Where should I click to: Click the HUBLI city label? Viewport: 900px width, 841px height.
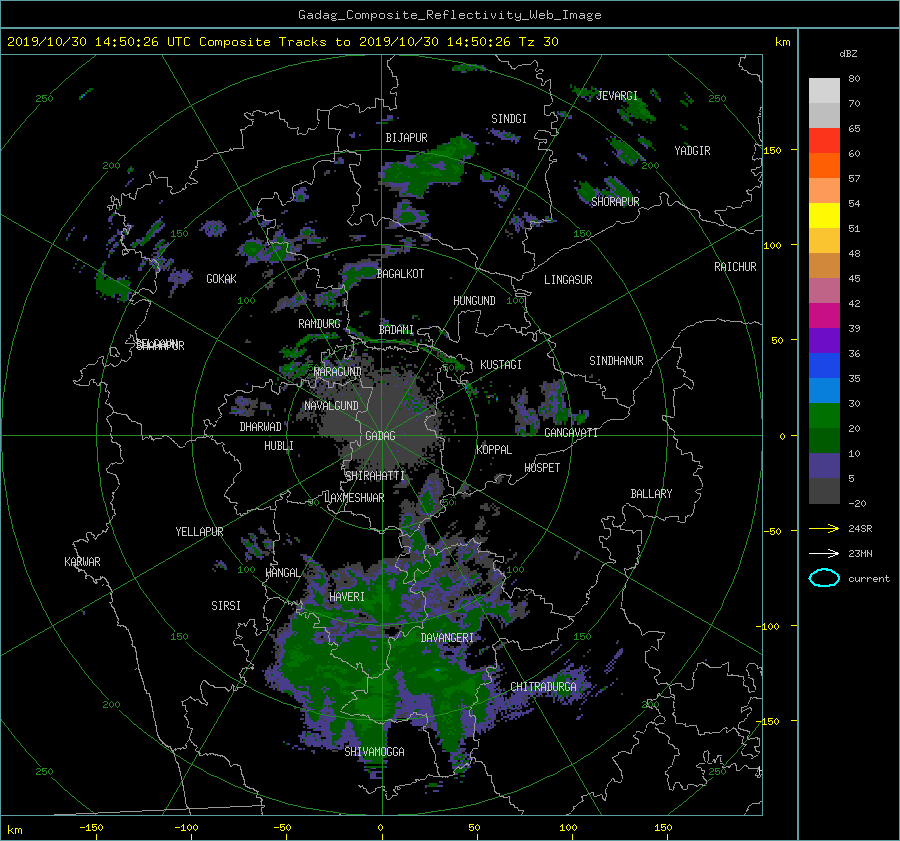click(x=279, y=446)
